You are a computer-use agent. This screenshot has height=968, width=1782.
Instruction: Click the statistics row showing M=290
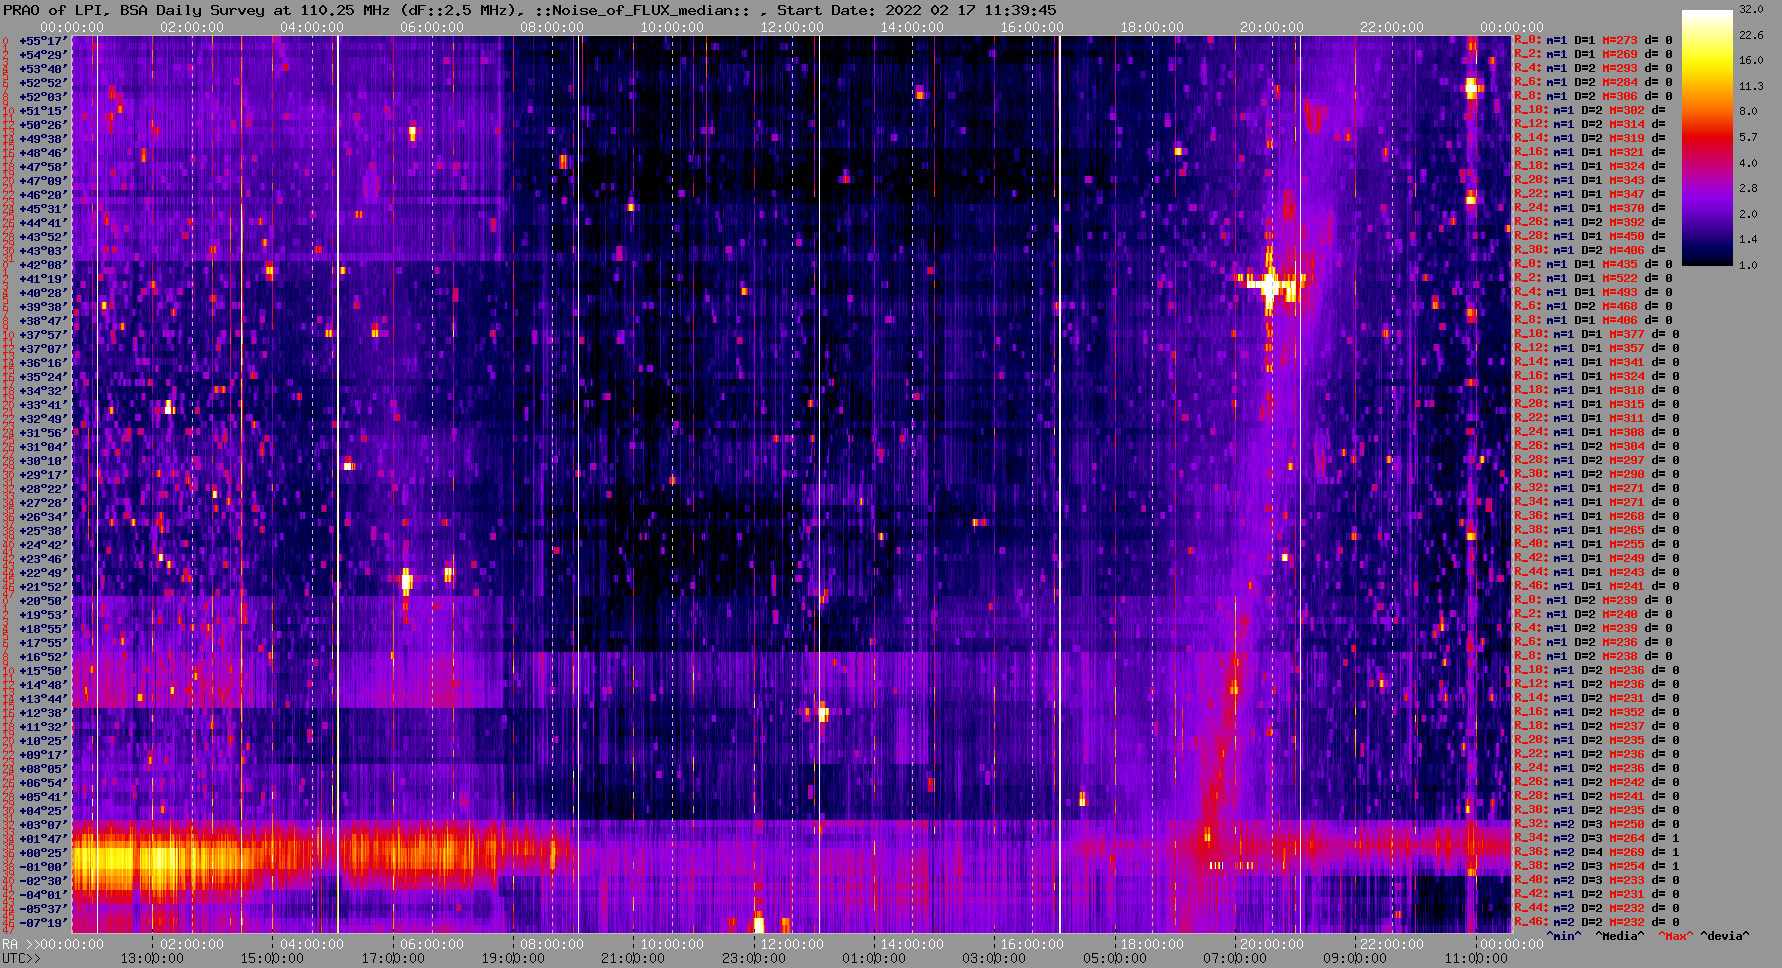coord(1597,475)
